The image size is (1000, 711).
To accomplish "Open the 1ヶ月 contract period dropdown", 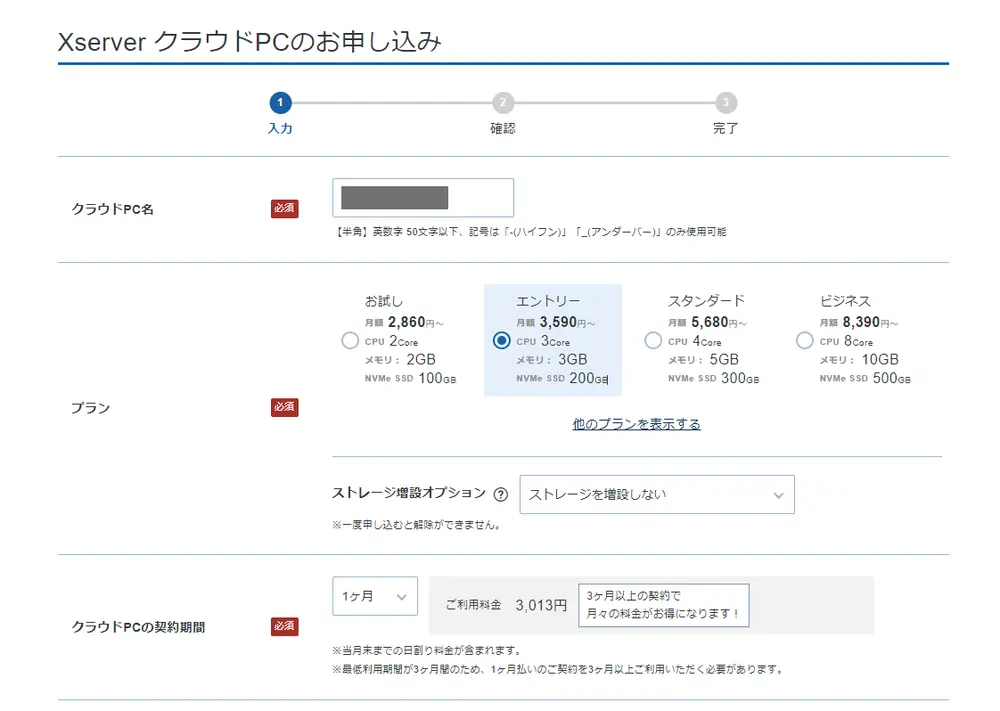I will click(x=374, y=596).
